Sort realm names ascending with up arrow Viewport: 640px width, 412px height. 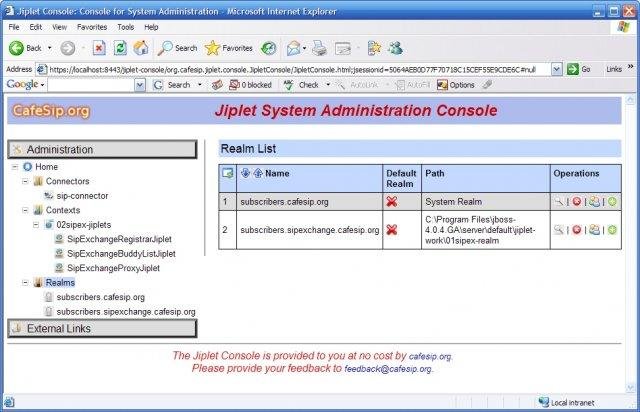pos(258,173)
